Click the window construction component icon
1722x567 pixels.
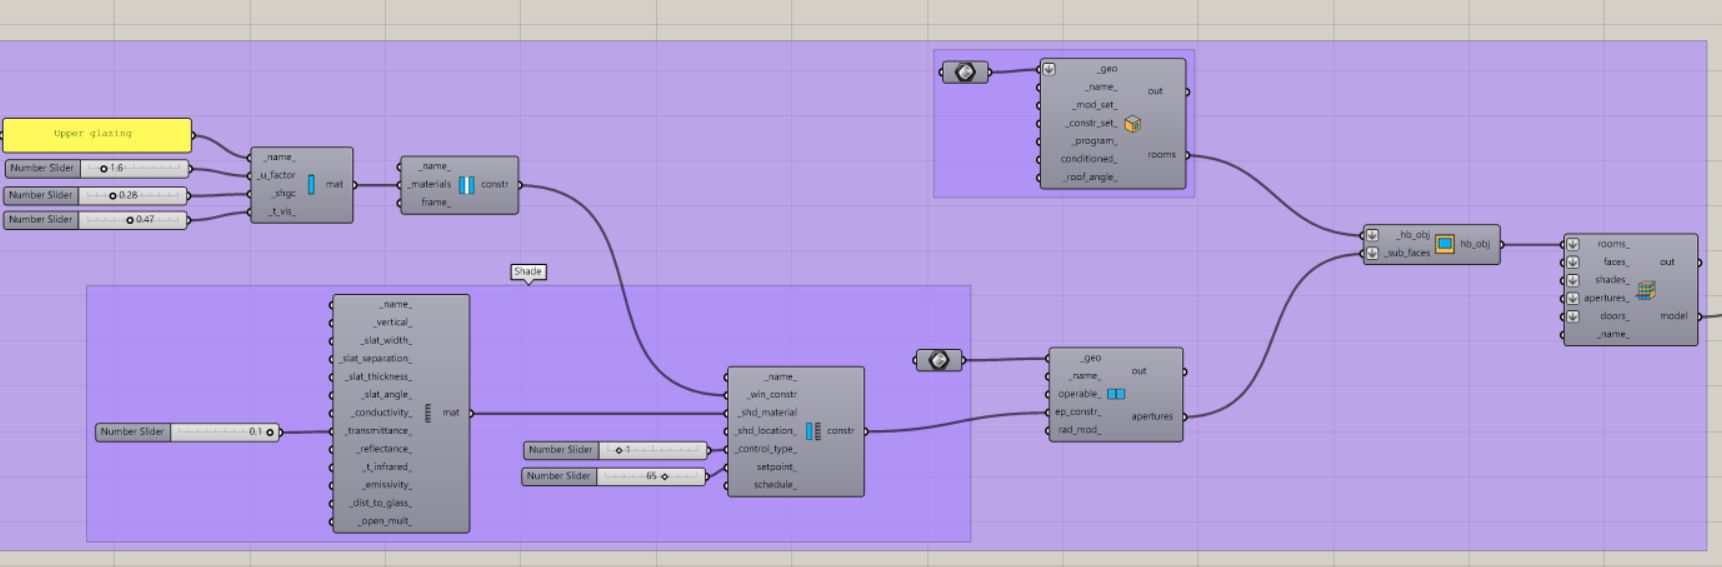[466, 185]
